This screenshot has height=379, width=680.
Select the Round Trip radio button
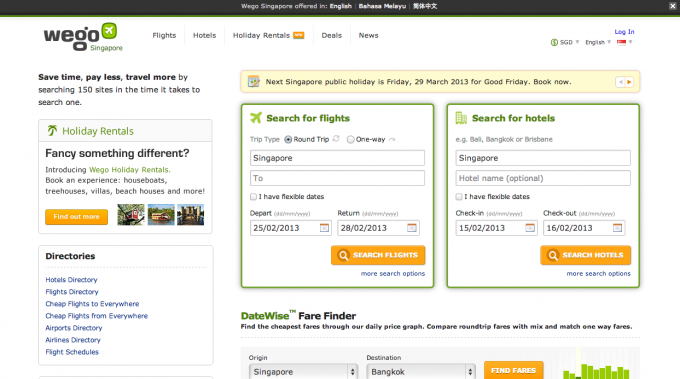pos(288,140)
